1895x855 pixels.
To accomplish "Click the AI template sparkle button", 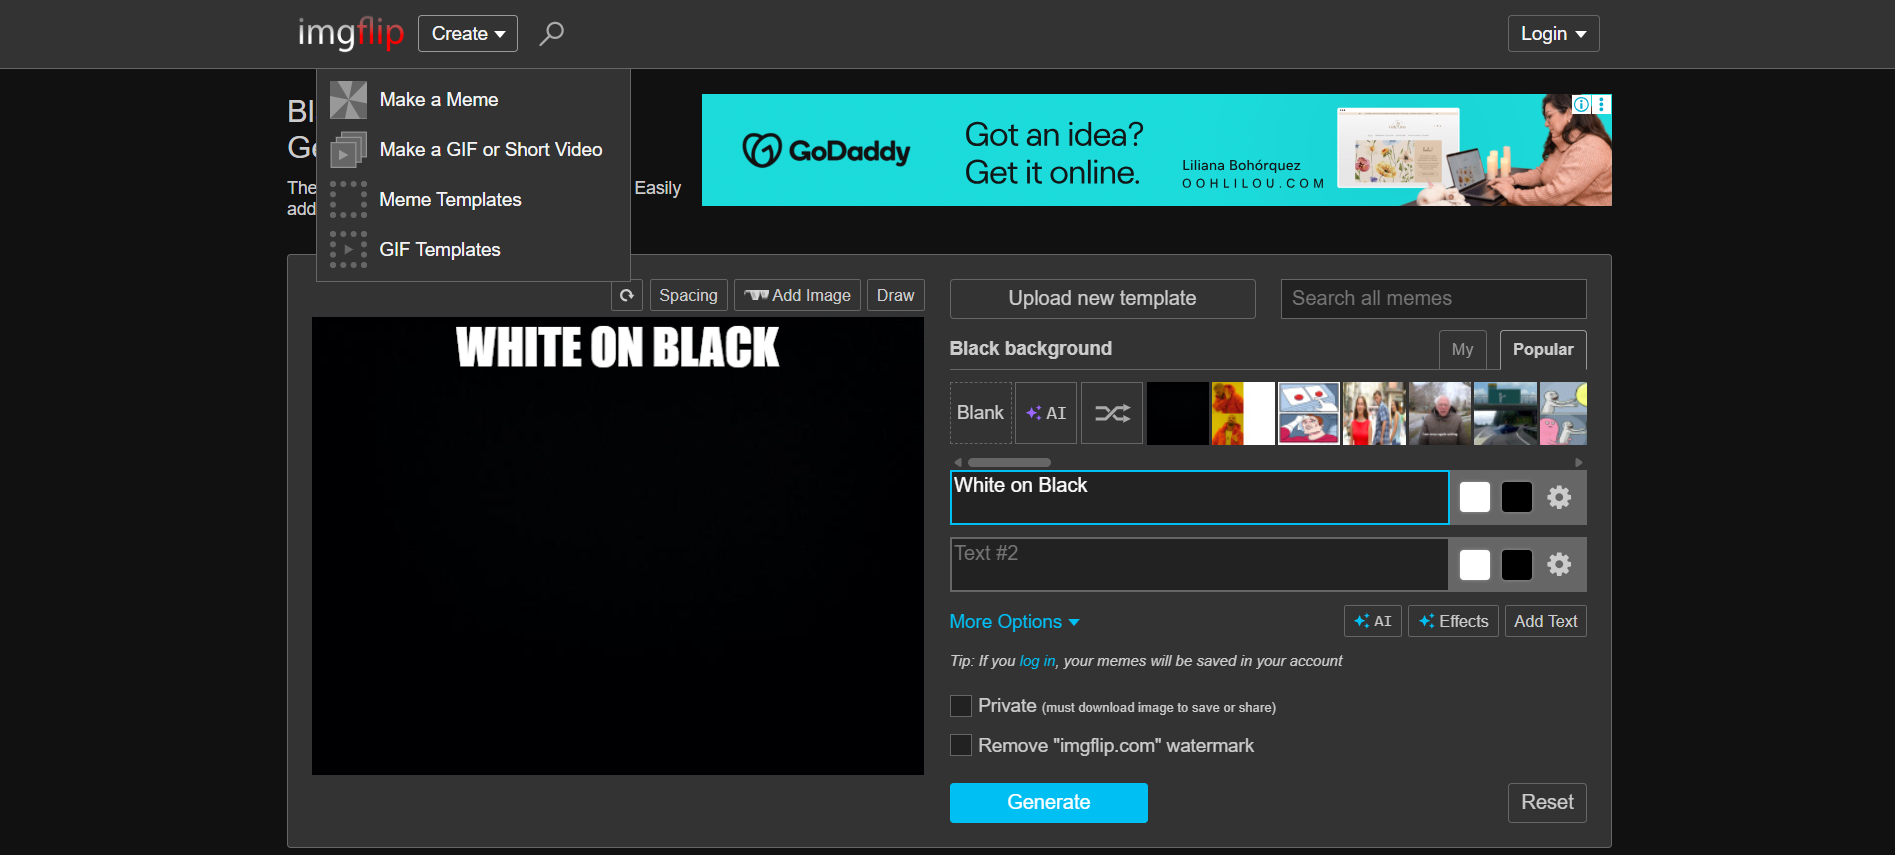I will tap(1046, 413).
